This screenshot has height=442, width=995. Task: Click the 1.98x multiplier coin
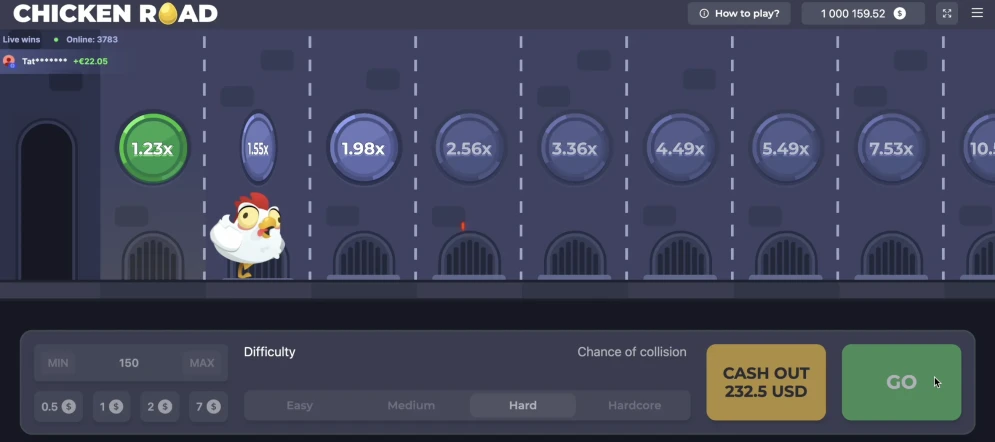(x=363, y=149)
